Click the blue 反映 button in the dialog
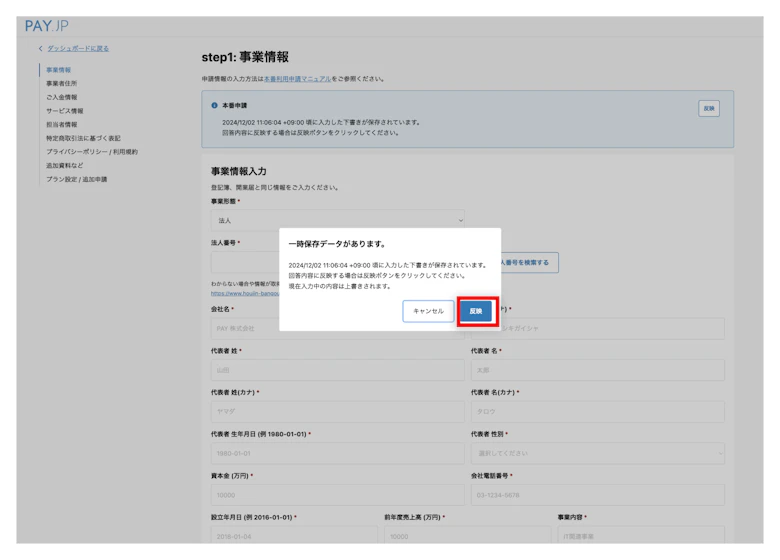 (x=476, y=311)
